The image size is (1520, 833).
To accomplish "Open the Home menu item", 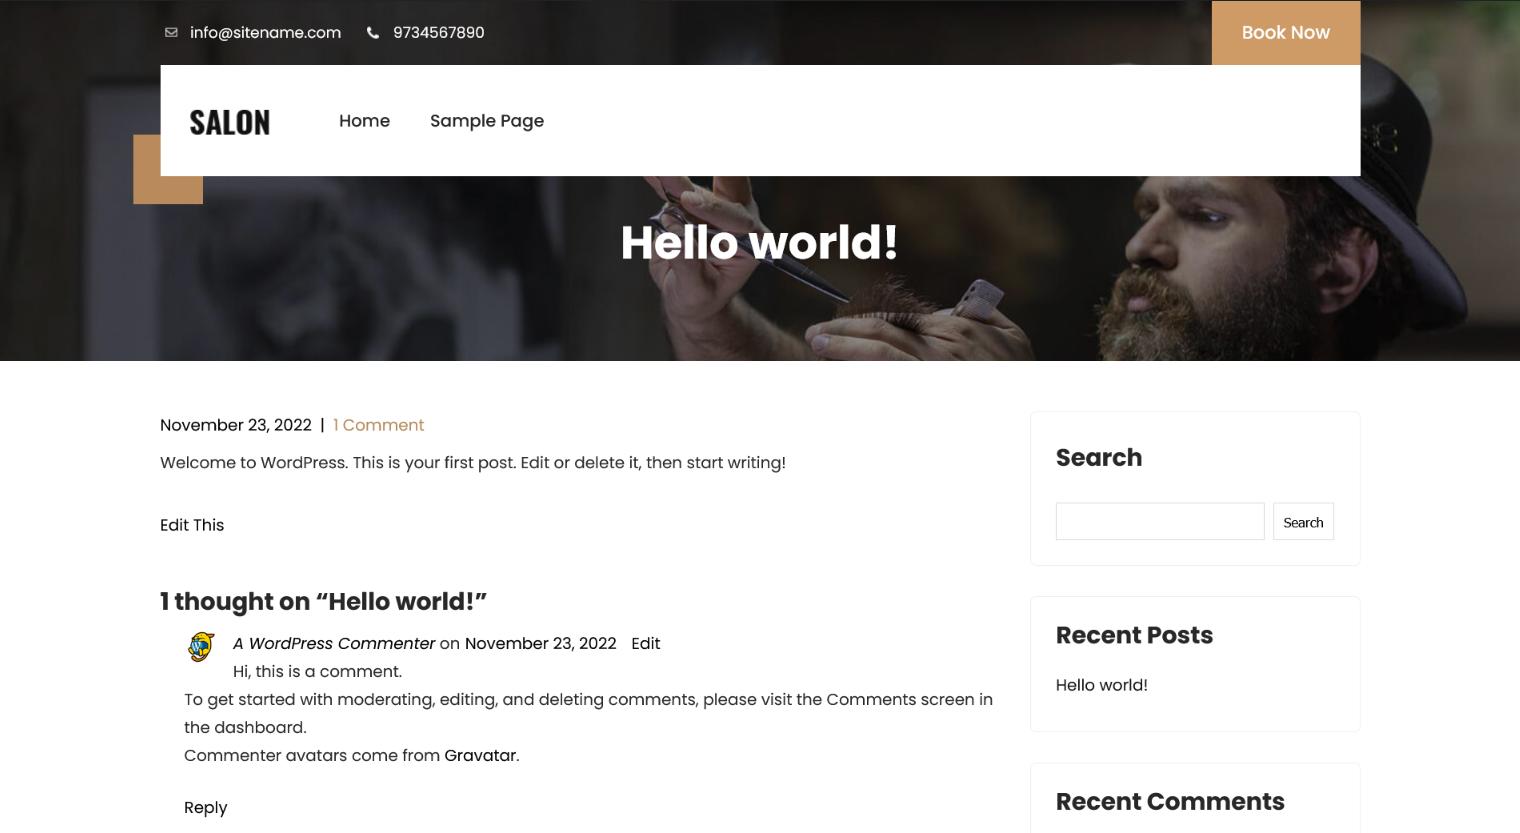I will click(364, 121).
